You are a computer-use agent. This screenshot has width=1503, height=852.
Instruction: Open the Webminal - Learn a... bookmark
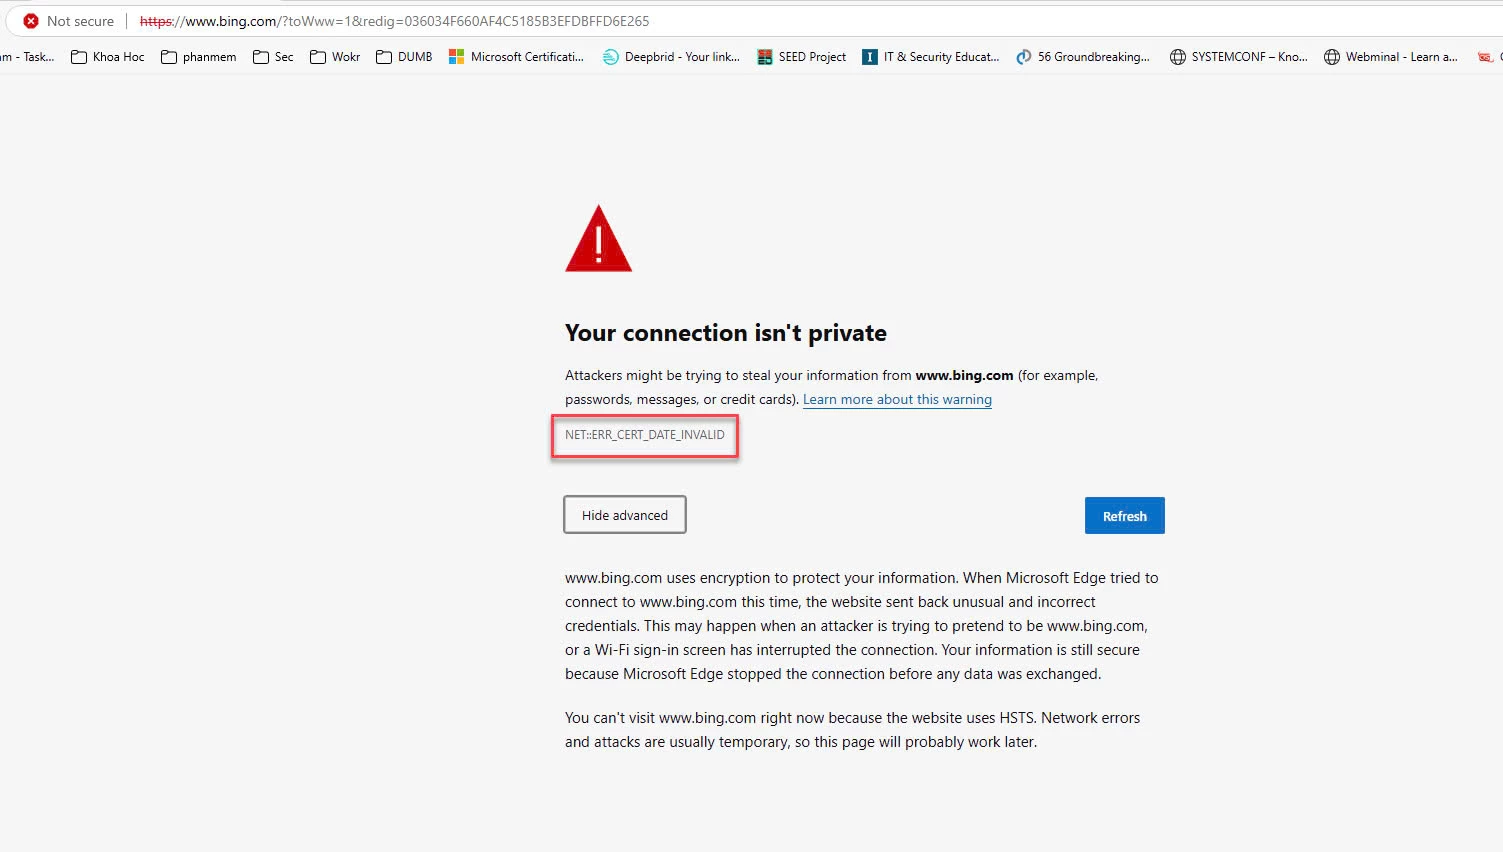(x=1391, y=57)
